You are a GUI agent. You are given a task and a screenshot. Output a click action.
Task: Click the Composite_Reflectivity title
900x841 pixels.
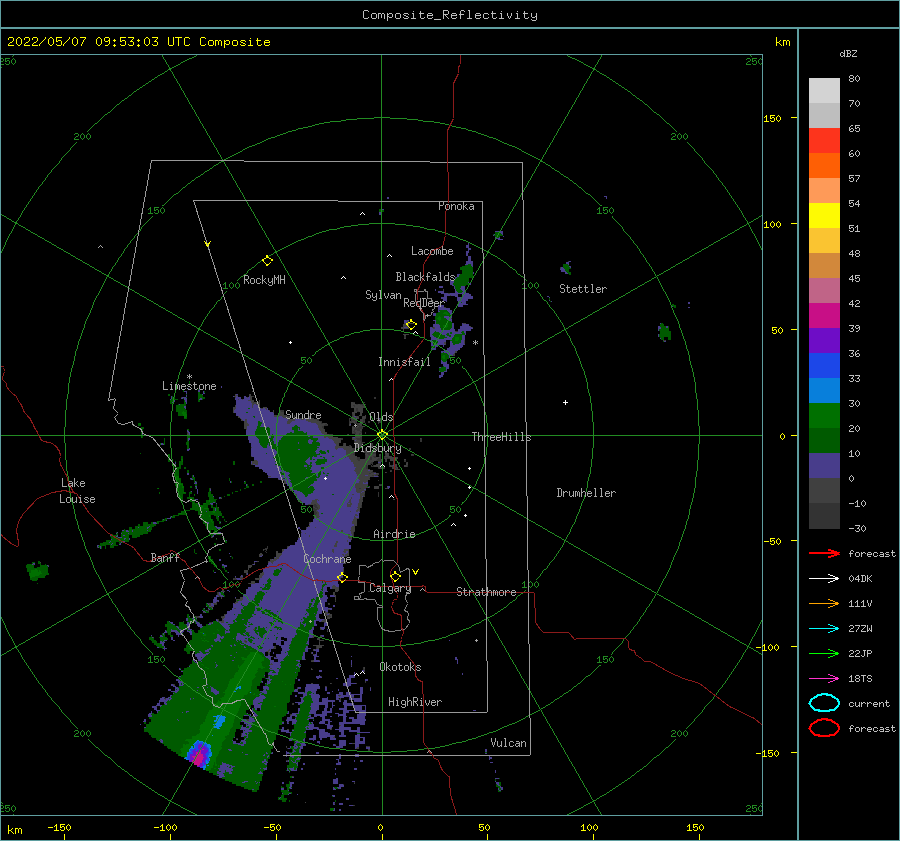click(x=450, y=15)
